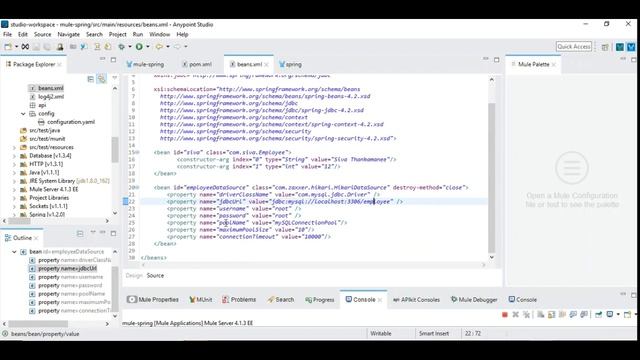The image size is (640, 360).
Task: Click in the Quick Access field
Action: 573,47
